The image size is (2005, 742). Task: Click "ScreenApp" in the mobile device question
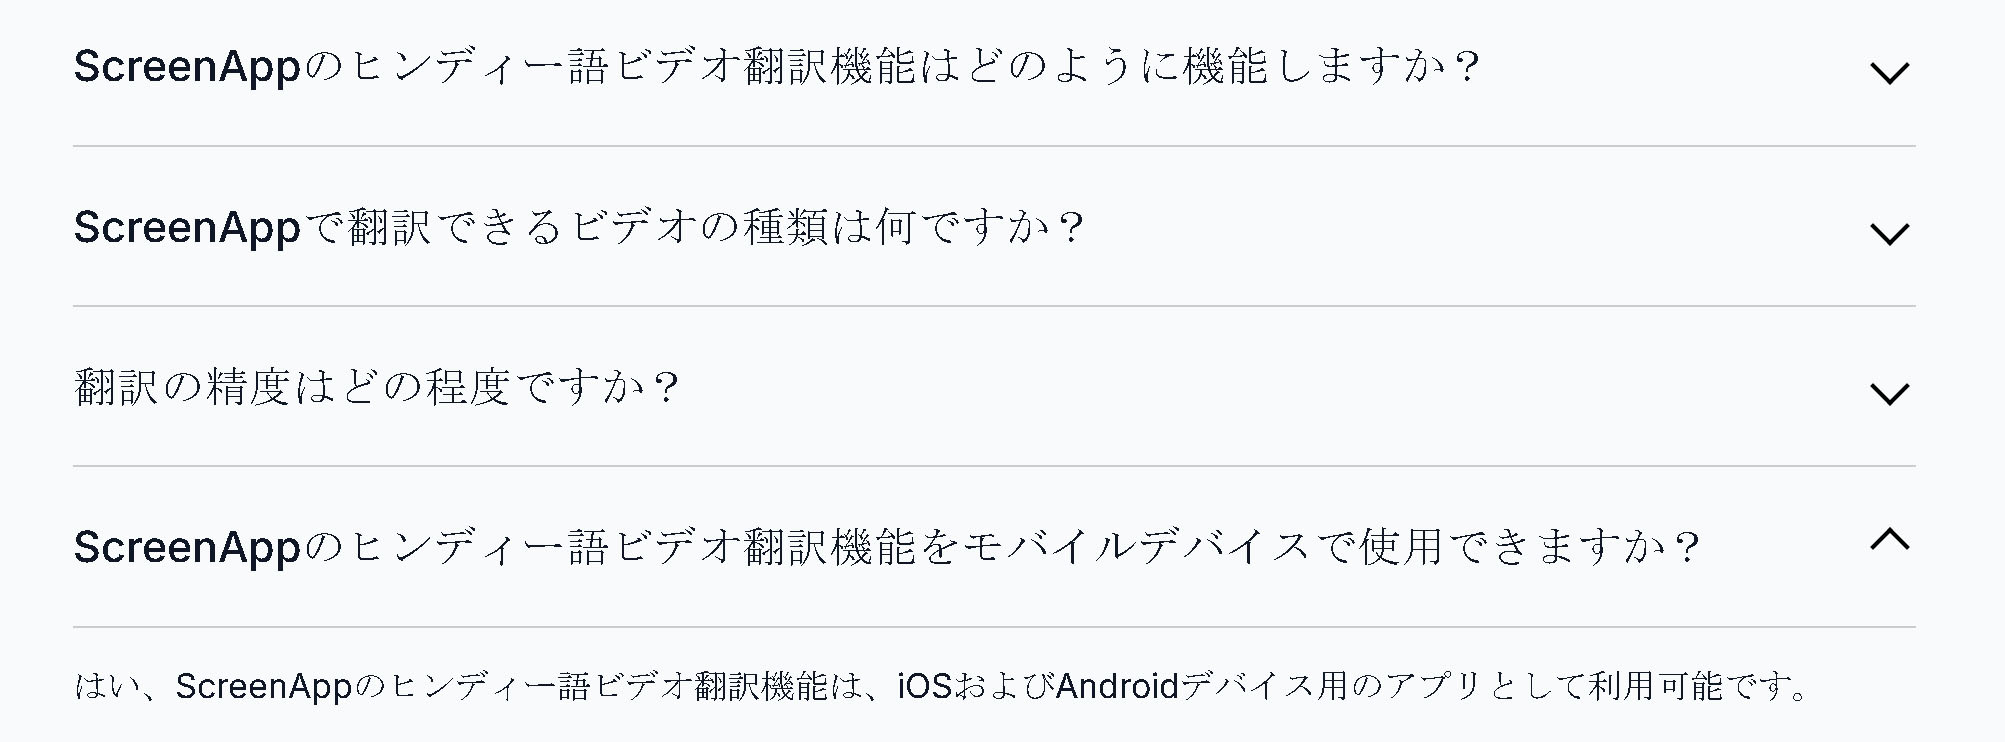(187, 548)
